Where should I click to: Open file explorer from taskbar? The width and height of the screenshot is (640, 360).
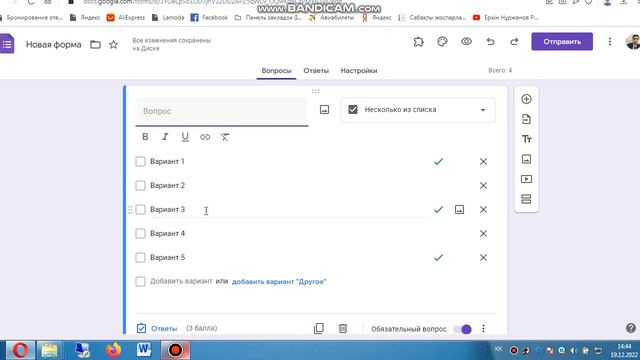[49, 350]
